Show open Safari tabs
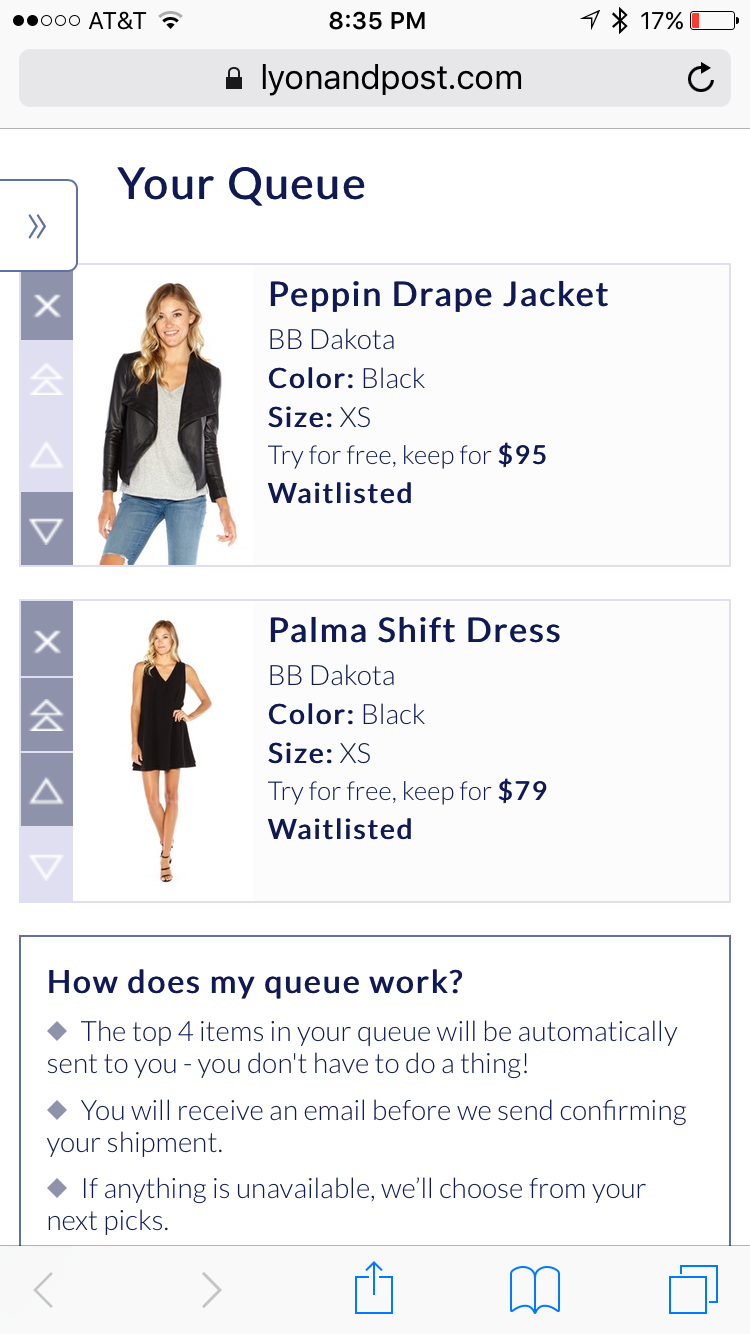Screen dimensions: 750x1334 click(x=692, y=1288)
